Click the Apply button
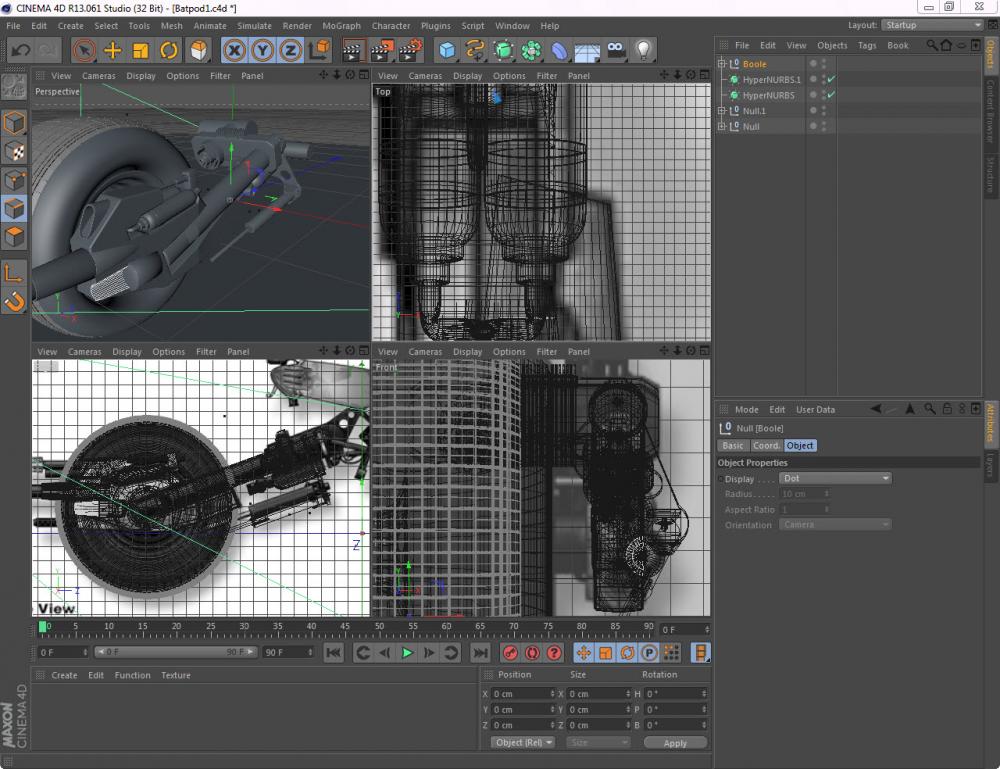 coord(675,743)
